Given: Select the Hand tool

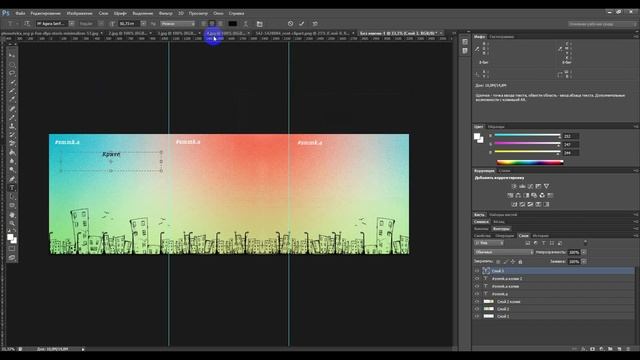Looking at the screenshot, I should coord(12,215).
